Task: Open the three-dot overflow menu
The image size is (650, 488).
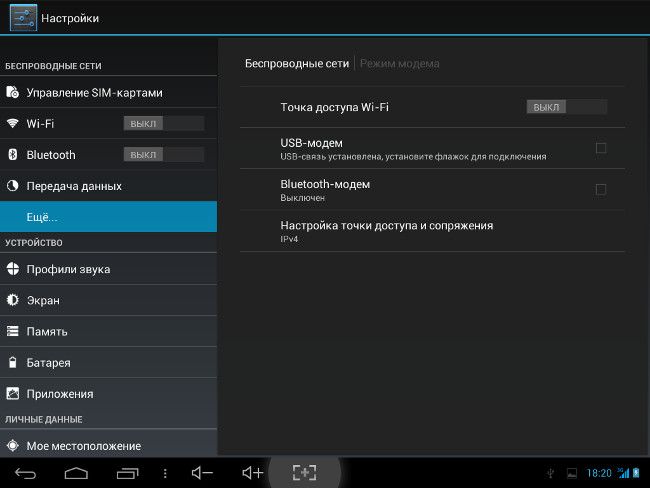Action: coord(165,473)
